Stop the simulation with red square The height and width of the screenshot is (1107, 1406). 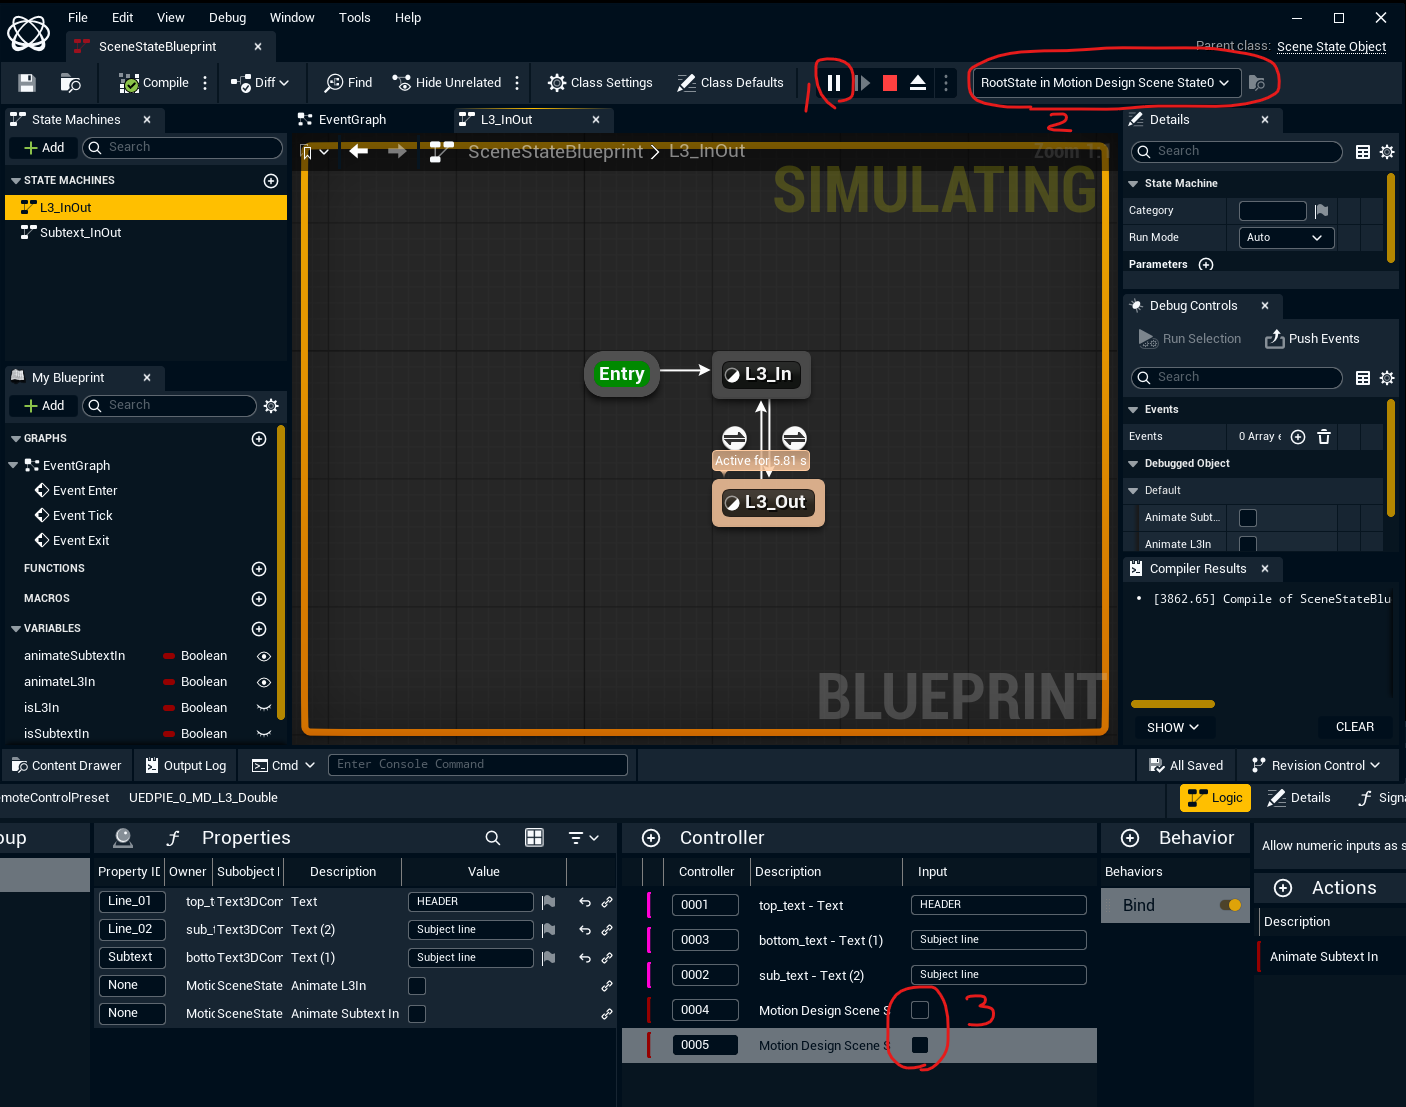tap(890, 83)
